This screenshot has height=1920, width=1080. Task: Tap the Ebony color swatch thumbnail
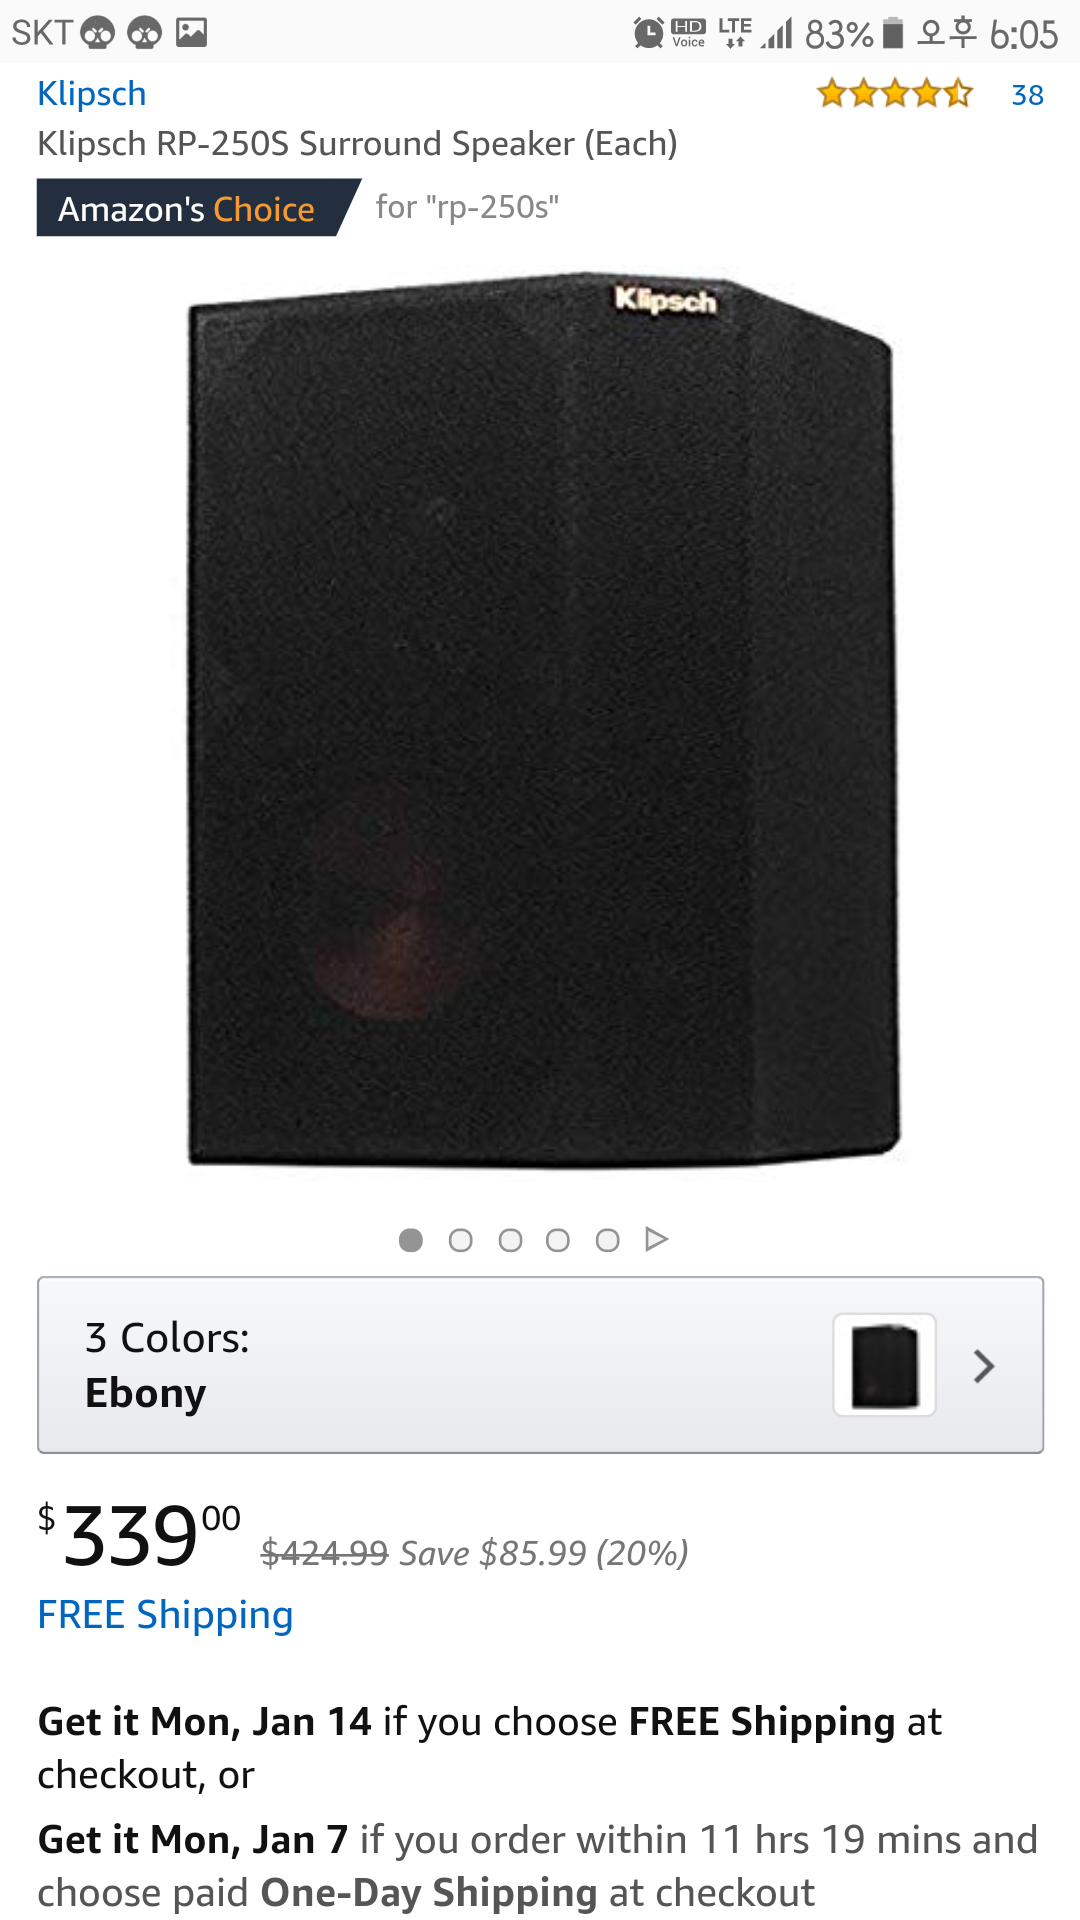pyautogui.click(x=885, y=1365)
